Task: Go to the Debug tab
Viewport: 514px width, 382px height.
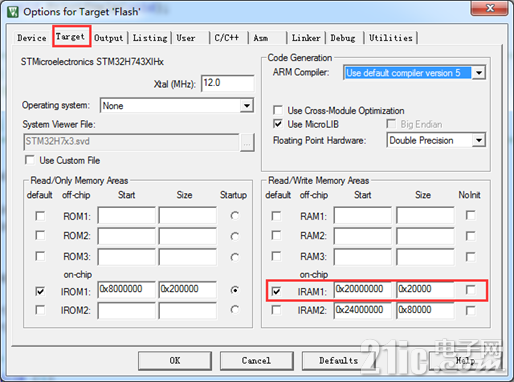Action: coord(343,38)
